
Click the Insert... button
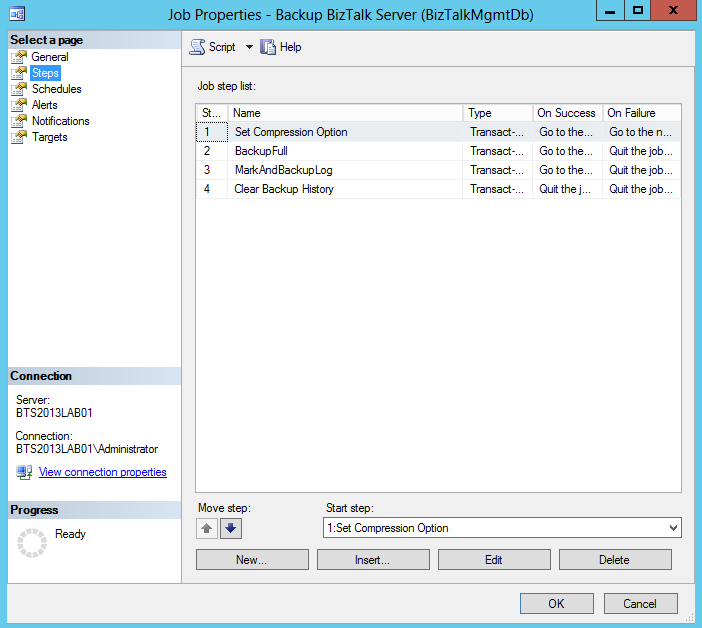[x=372, y=560]
